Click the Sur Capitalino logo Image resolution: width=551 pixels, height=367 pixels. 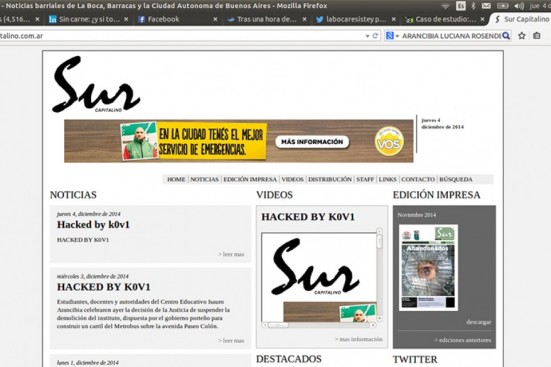pyautogui.click(x=96, y=85)
